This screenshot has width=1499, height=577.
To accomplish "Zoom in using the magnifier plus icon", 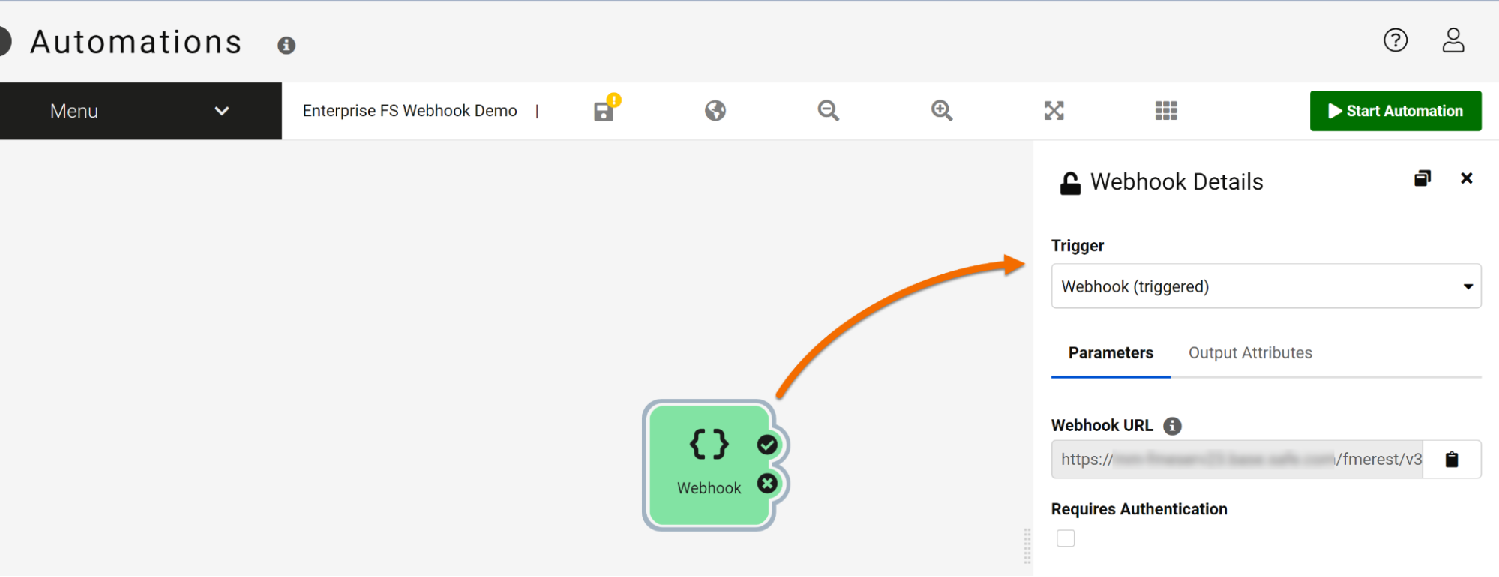I will pyautogui.click(x=941, y=111).
